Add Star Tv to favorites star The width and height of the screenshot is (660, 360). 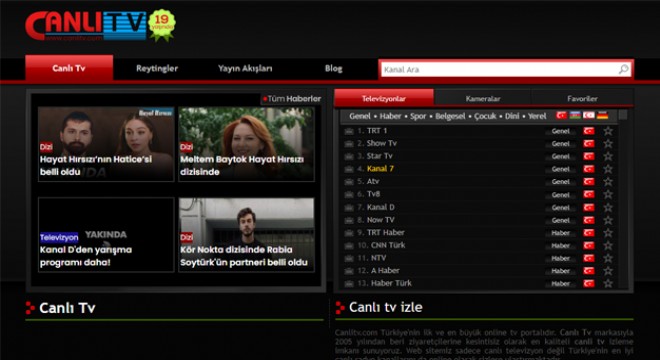point(608,156)
